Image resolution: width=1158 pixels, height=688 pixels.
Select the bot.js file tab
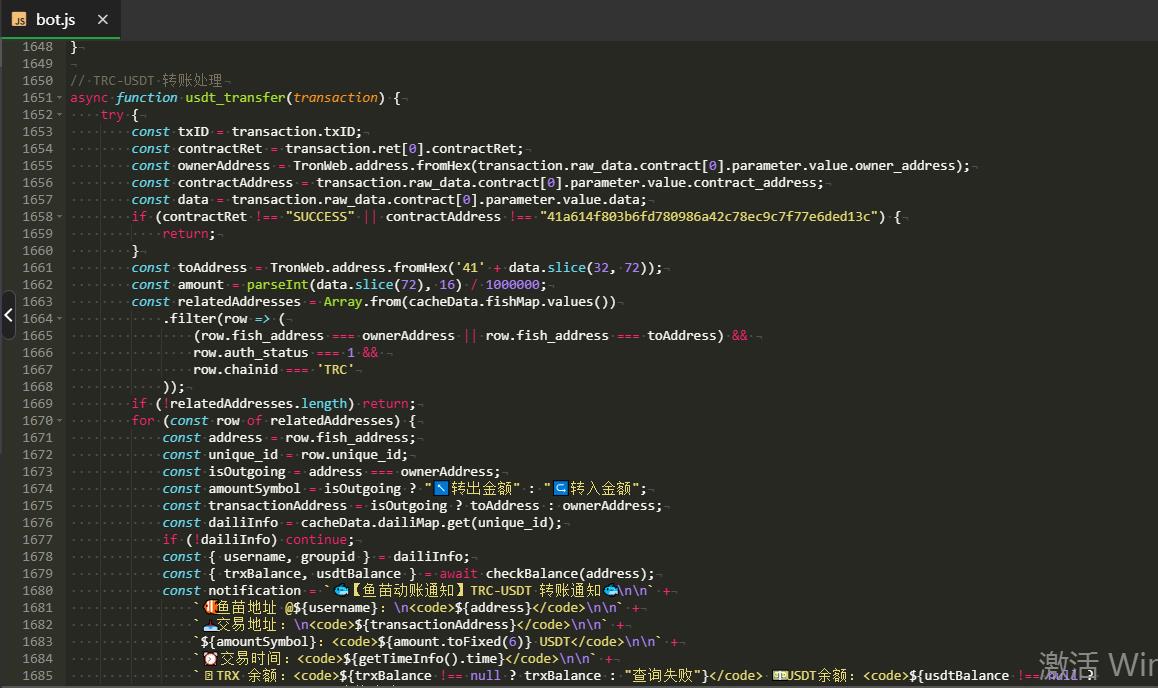(56, 19)
